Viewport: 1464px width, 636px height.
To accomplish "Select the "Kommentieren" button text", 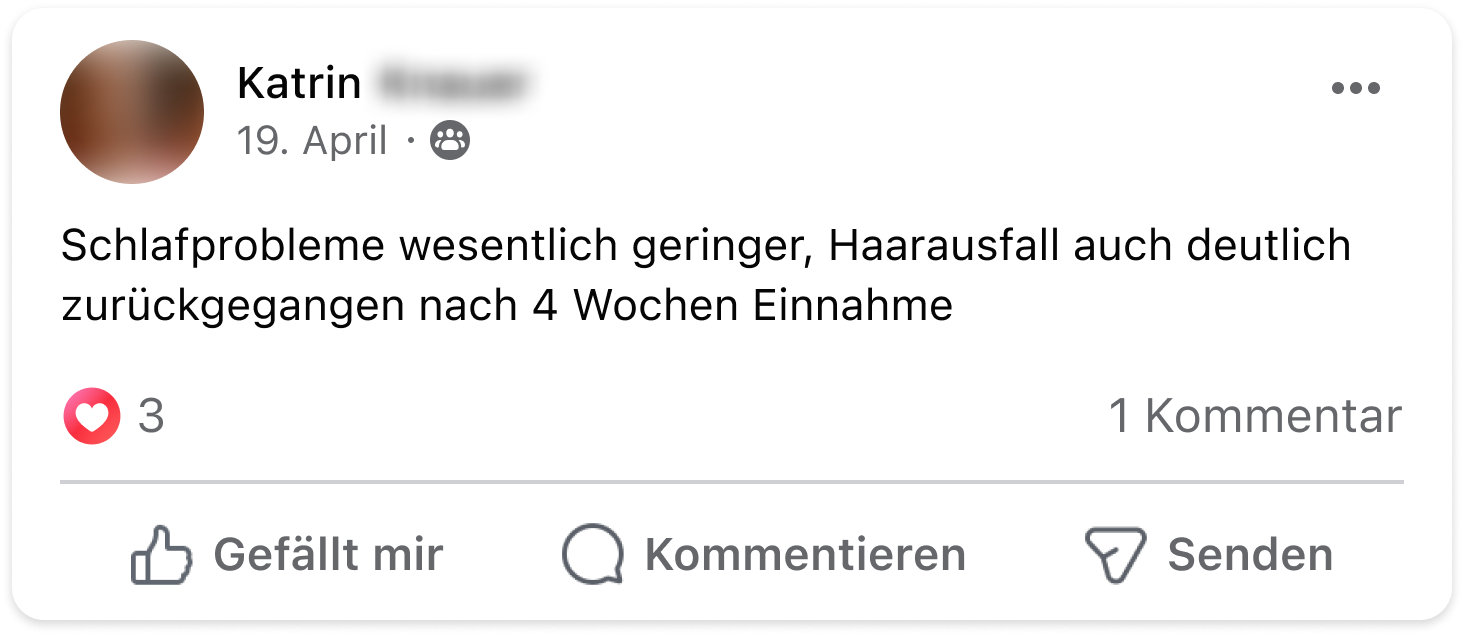I will (805, 554).
